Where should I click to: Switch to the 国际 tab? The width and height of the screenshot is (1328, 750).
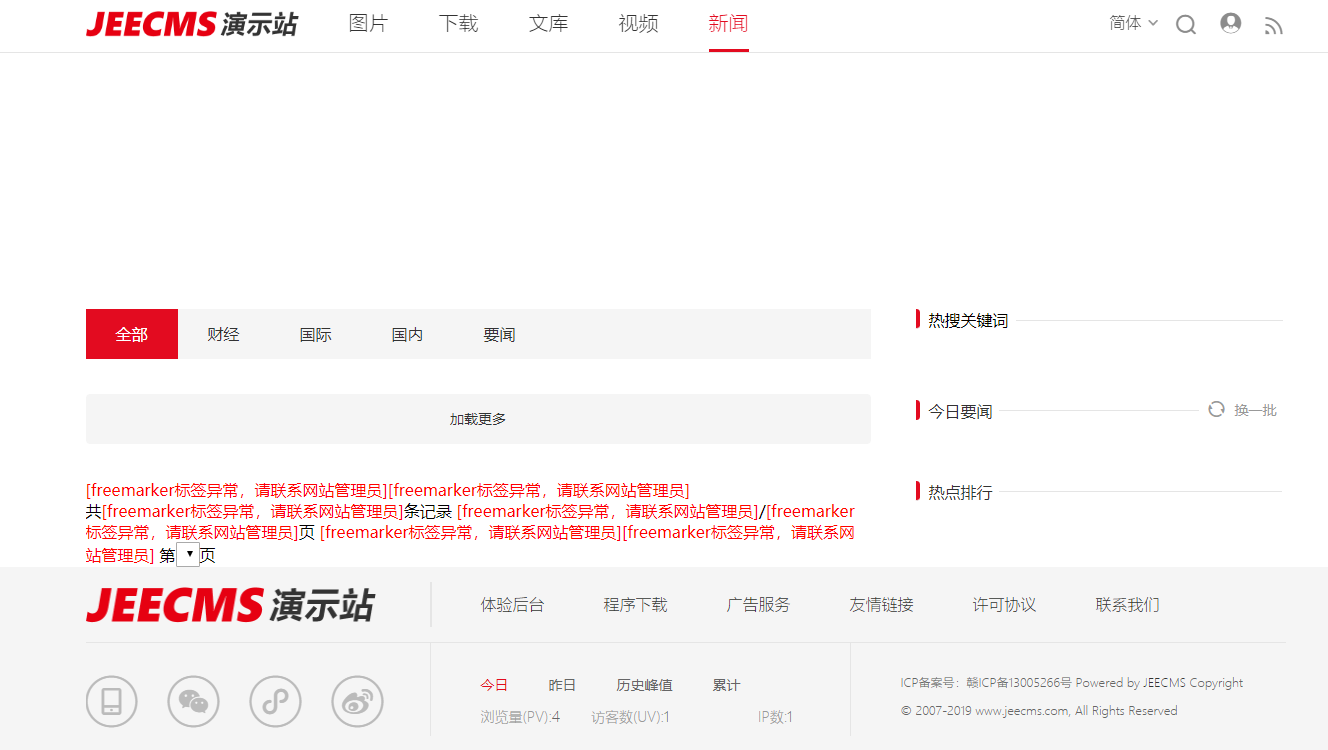316,334
